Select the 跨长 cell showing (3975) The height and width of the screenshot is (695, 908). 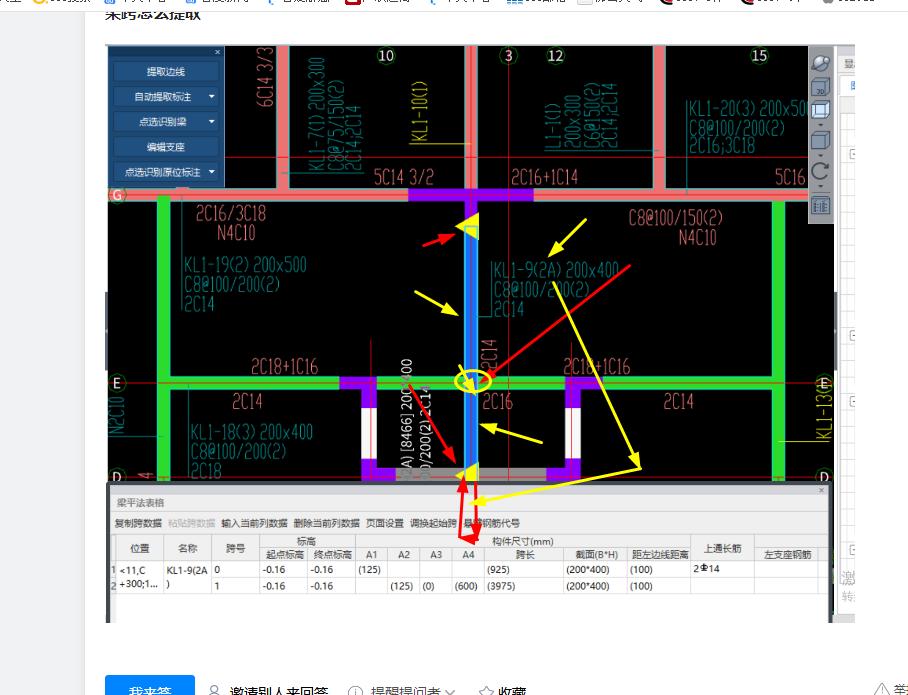523,586
